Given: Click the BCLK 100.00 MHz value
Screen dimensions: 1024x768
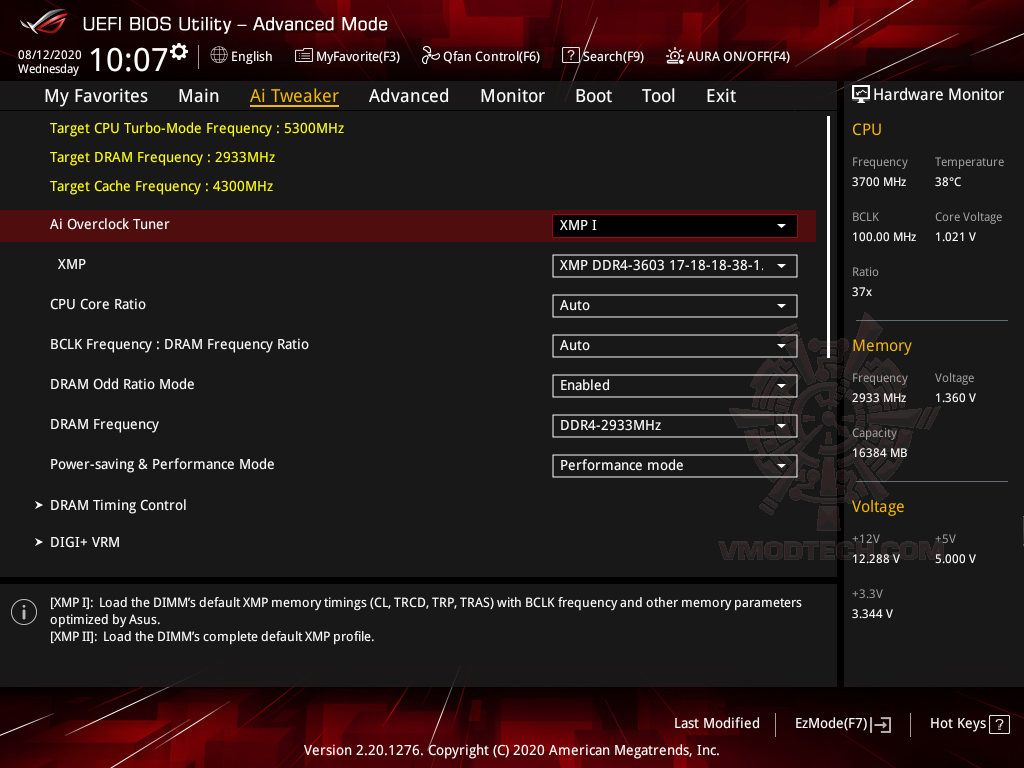Looking at the screenshot, I should (x=884, y=237).
